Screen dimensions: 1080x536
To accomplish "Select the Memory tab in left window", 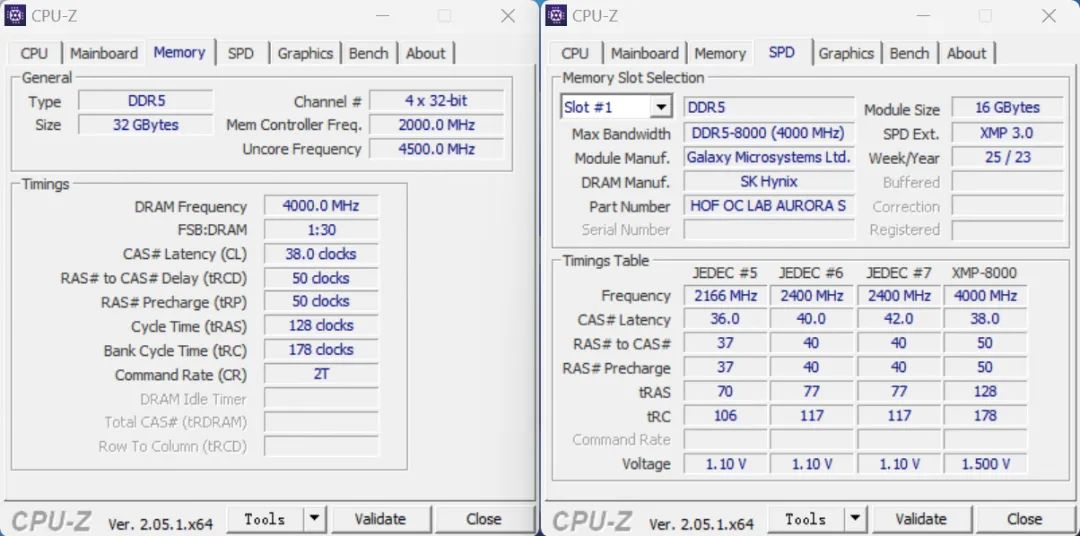I will click(180, 52).
